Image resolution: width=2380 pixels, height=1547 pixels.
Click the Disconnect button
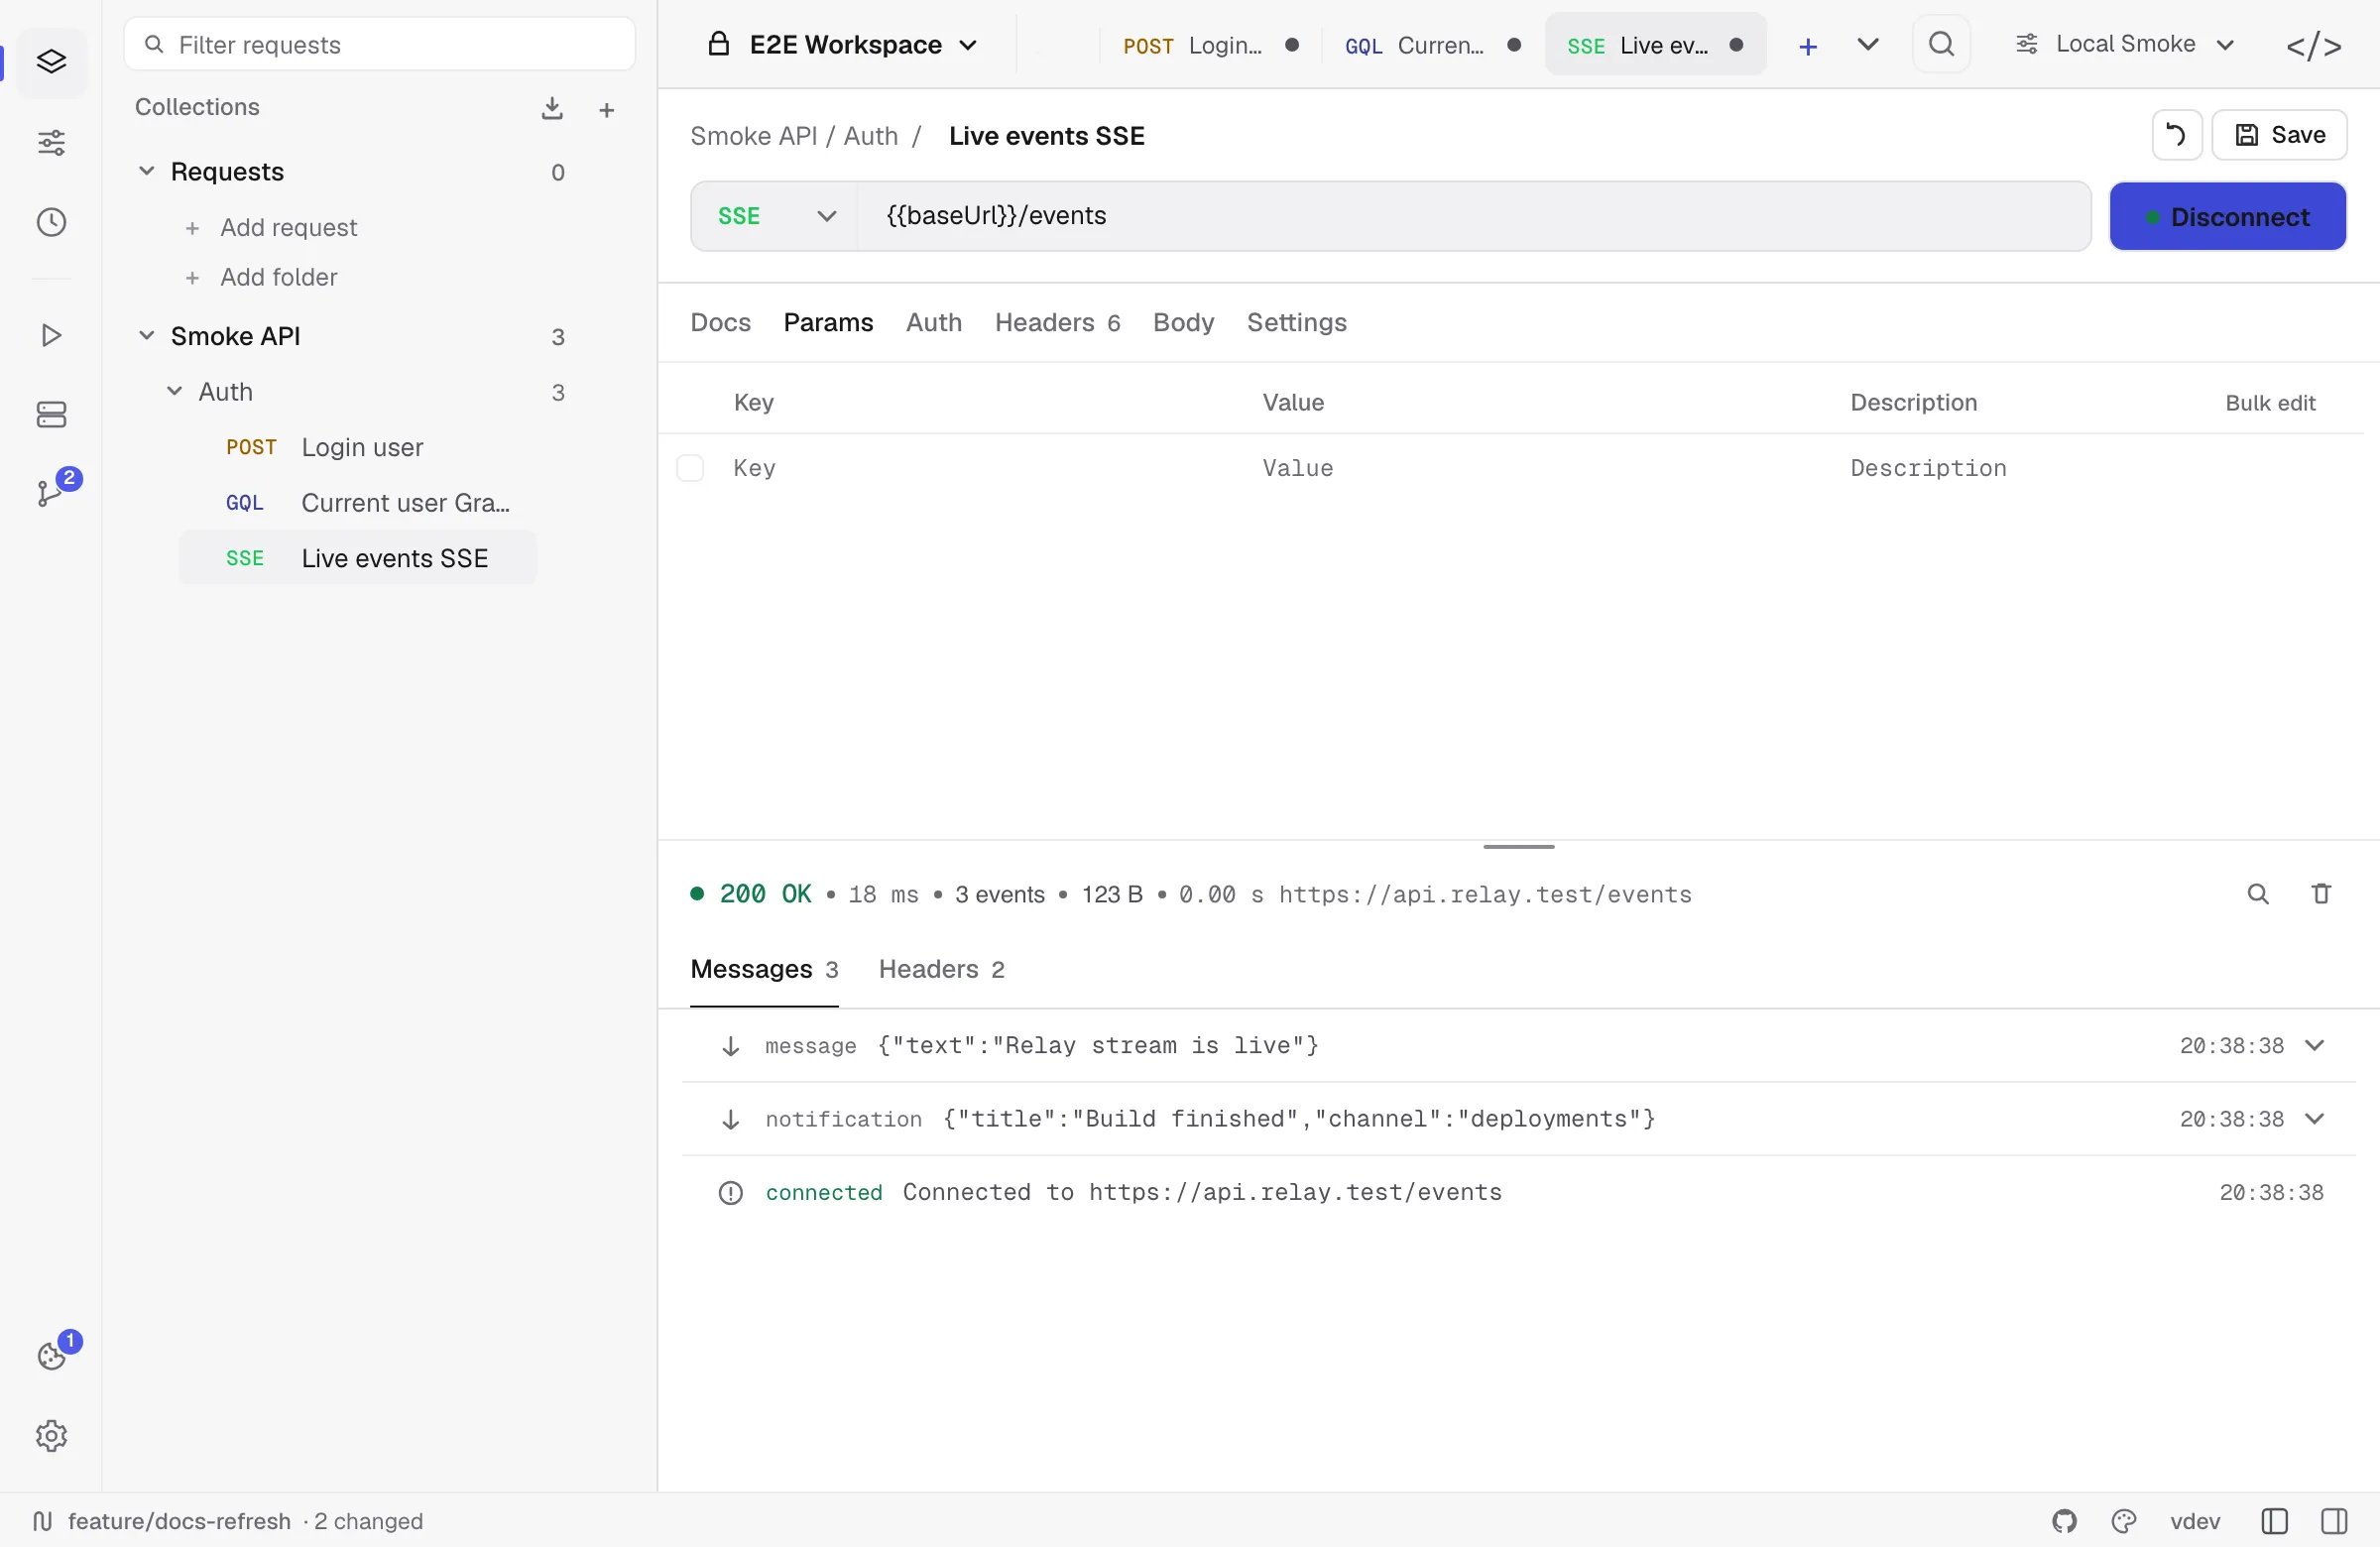2227,216
